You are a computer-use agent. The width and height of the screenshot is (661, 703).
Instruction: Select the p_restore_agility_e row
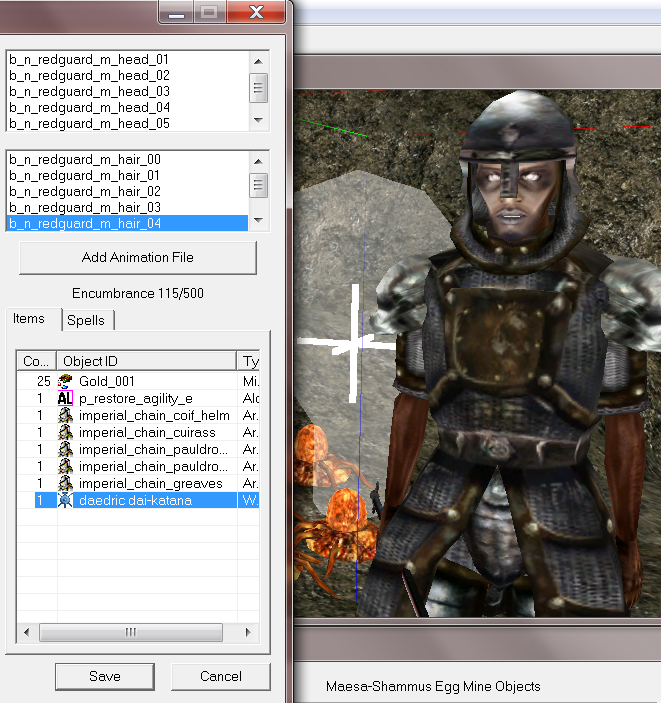(x=138, y=398)
